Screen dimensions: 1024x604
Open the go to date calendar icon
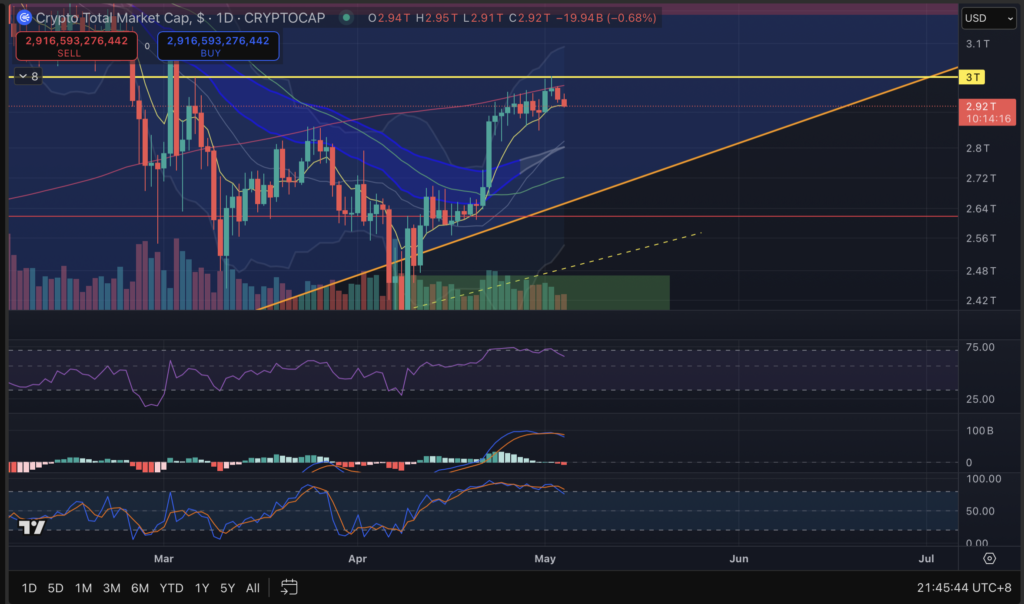coord(289,587)
